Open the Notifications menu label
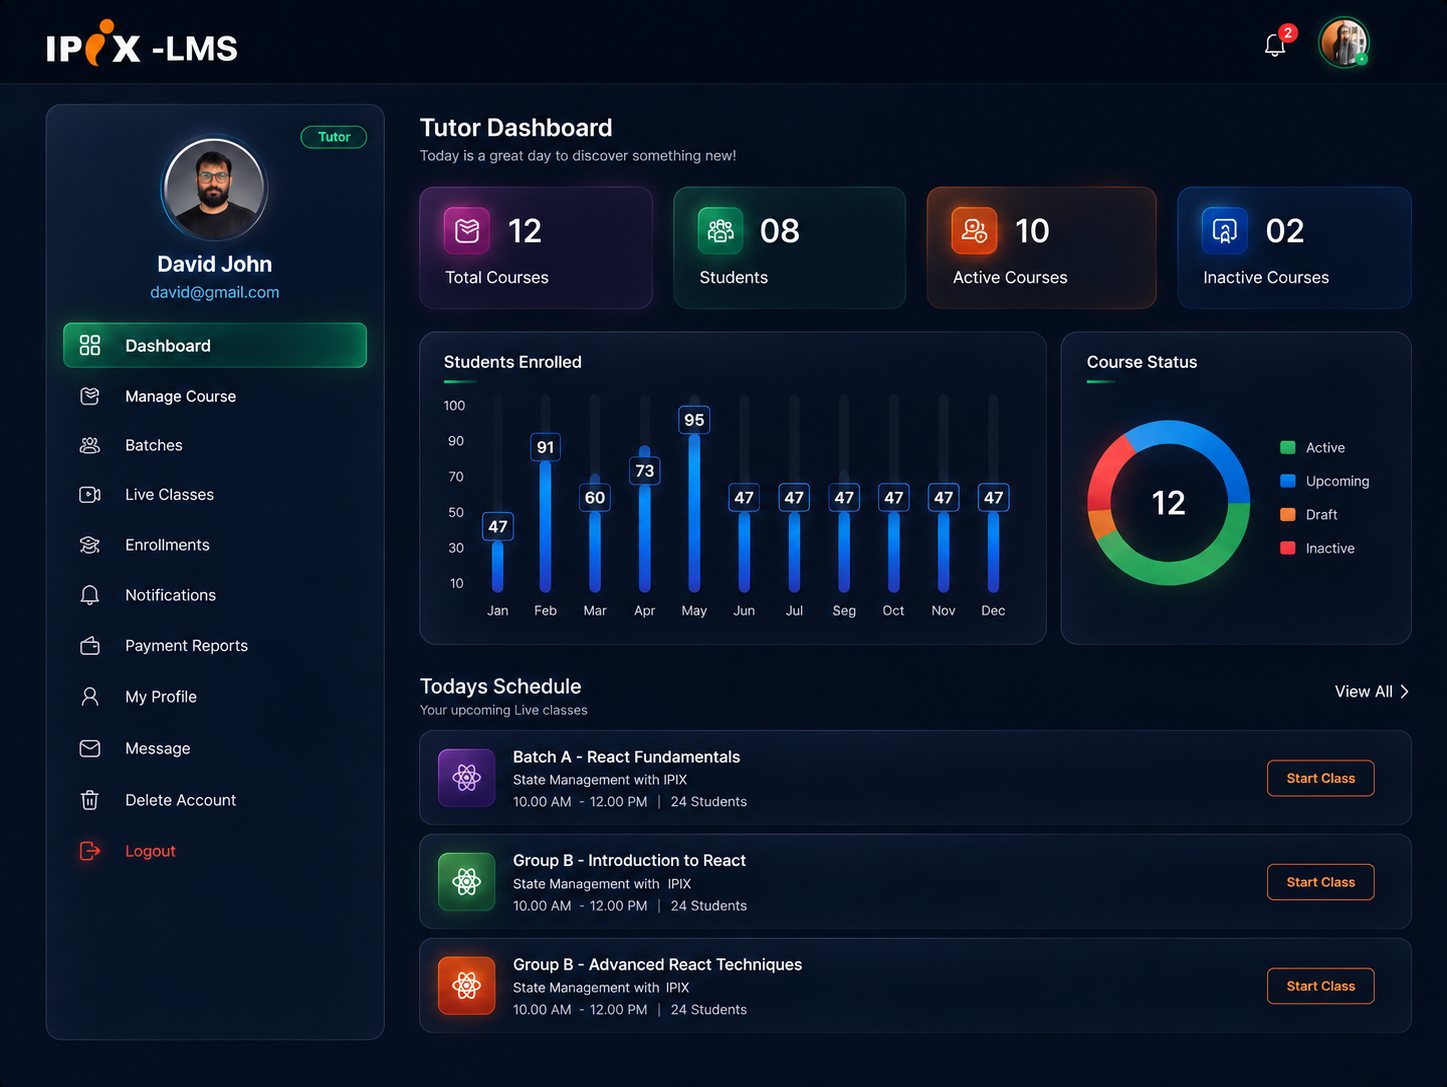1447x1087 pixels. (x=170, y=595)
